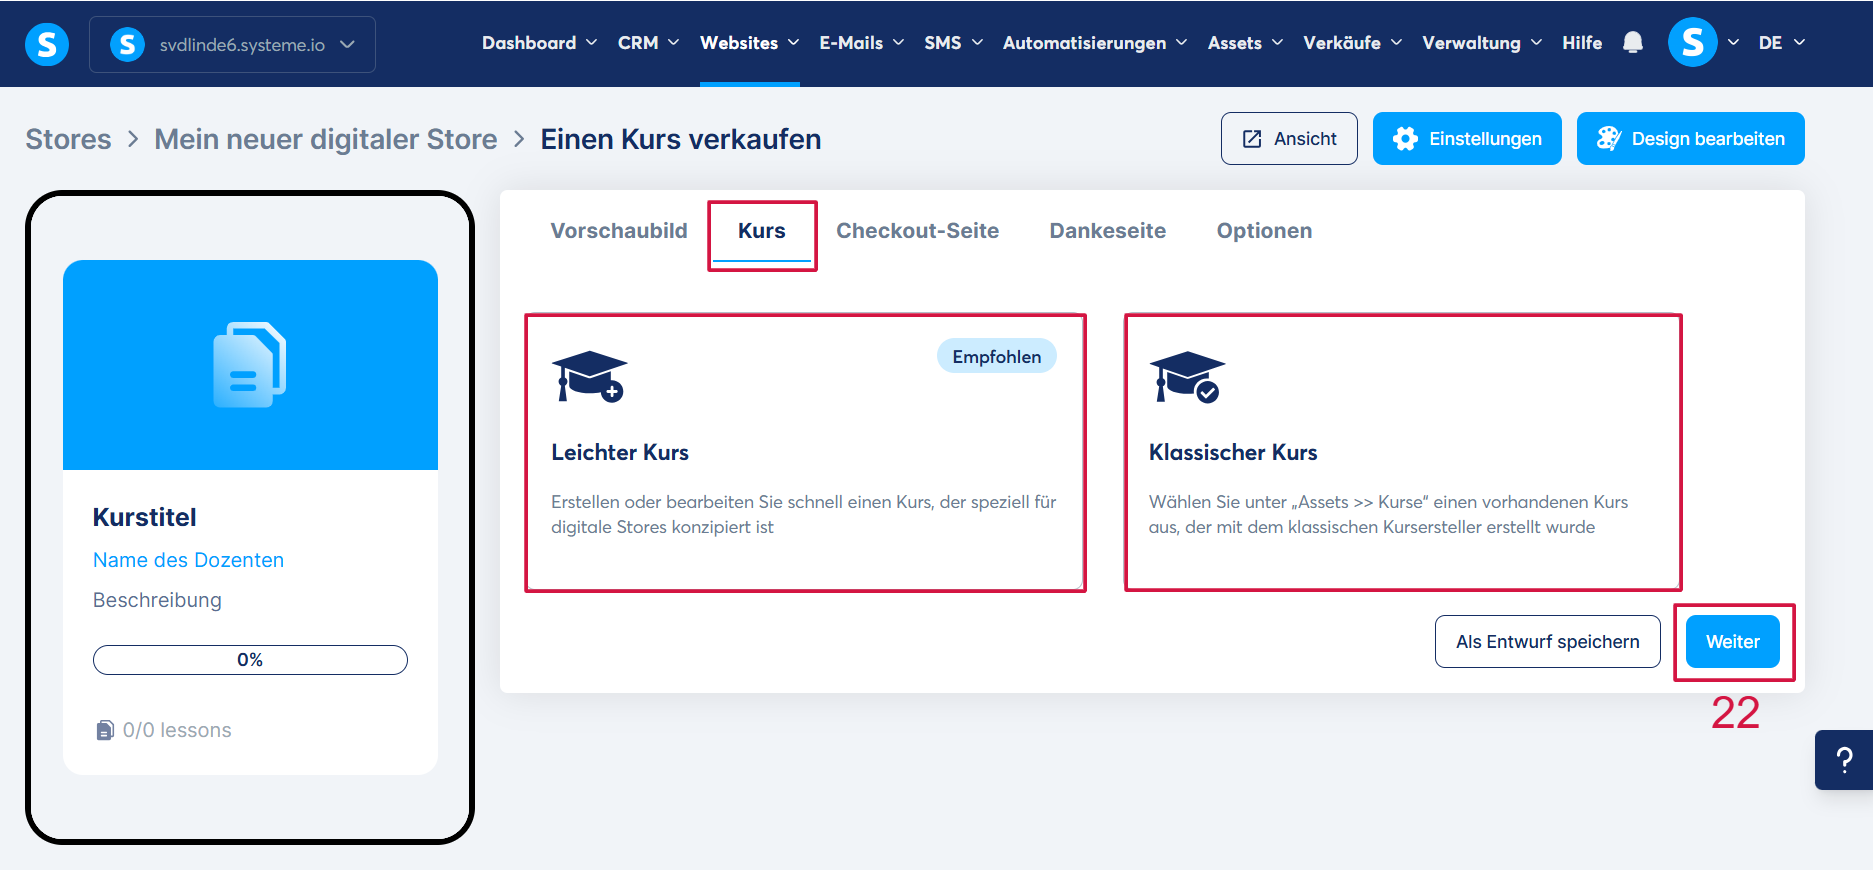Viewport: 1873px width, 870px height.
Task: Click the graduation cap checkmark icon
Action: 1187,377
